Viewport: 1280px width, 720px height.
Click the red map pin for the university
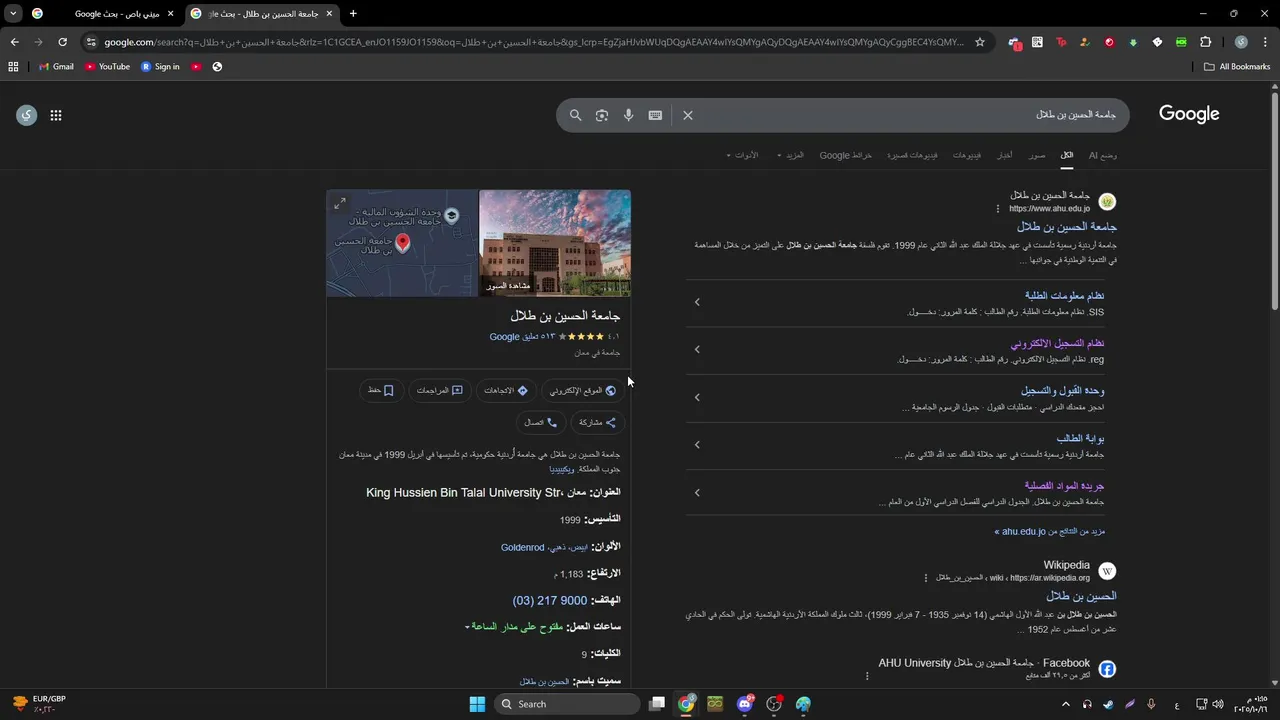click(403, 243)
